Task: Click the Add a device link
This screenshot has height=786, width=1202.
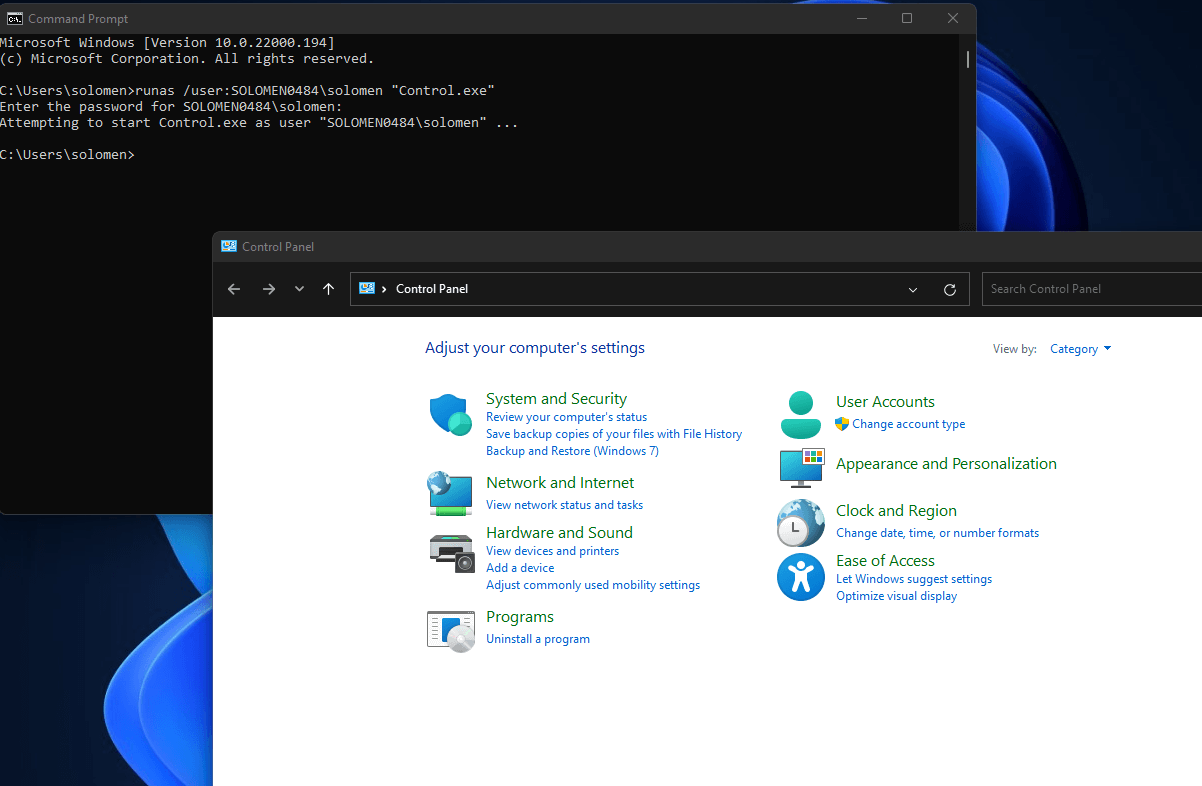Action: pyautogui.click(x=520, y=568)
